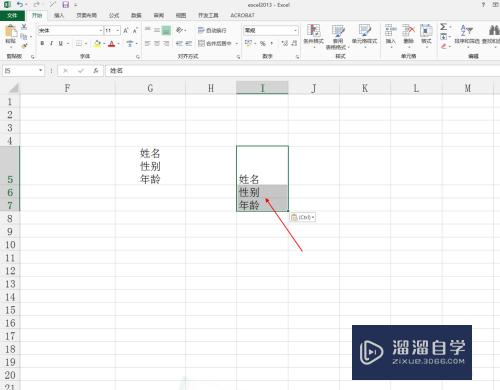Click the Copy icon in clipboard group
The image size is (500, 390).
tap(23, 36)
